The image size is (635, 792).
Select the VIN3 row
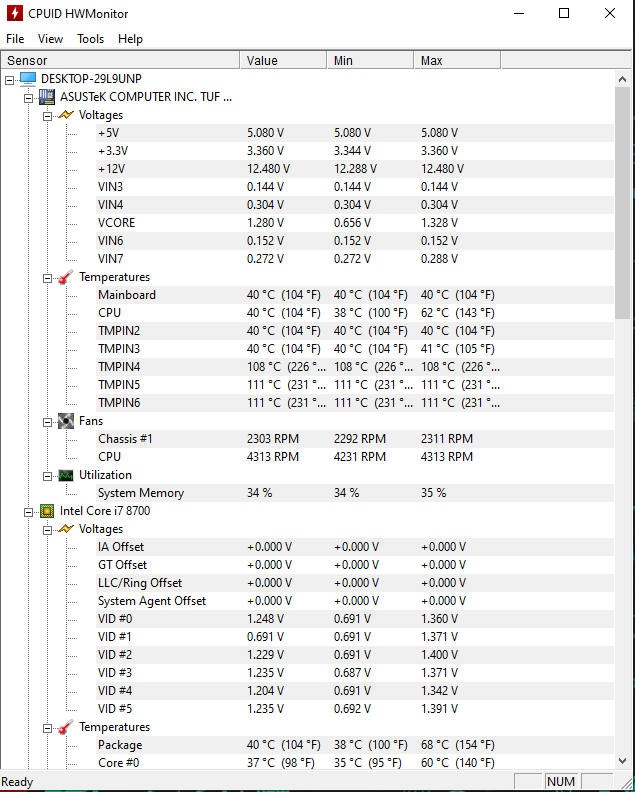(355, 187)
